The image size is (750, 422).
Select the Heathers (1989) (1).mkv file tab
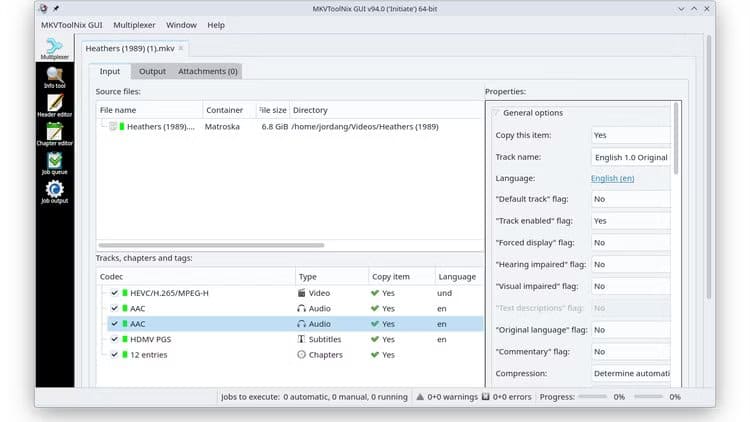[x=130, y=48]
